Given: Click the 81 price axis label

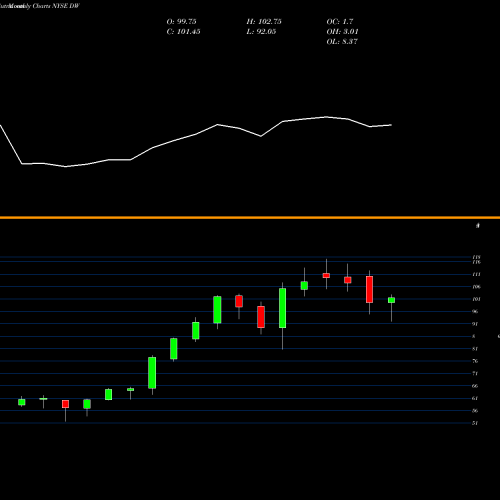Looking at the screenshot, I should coord(475,349).
